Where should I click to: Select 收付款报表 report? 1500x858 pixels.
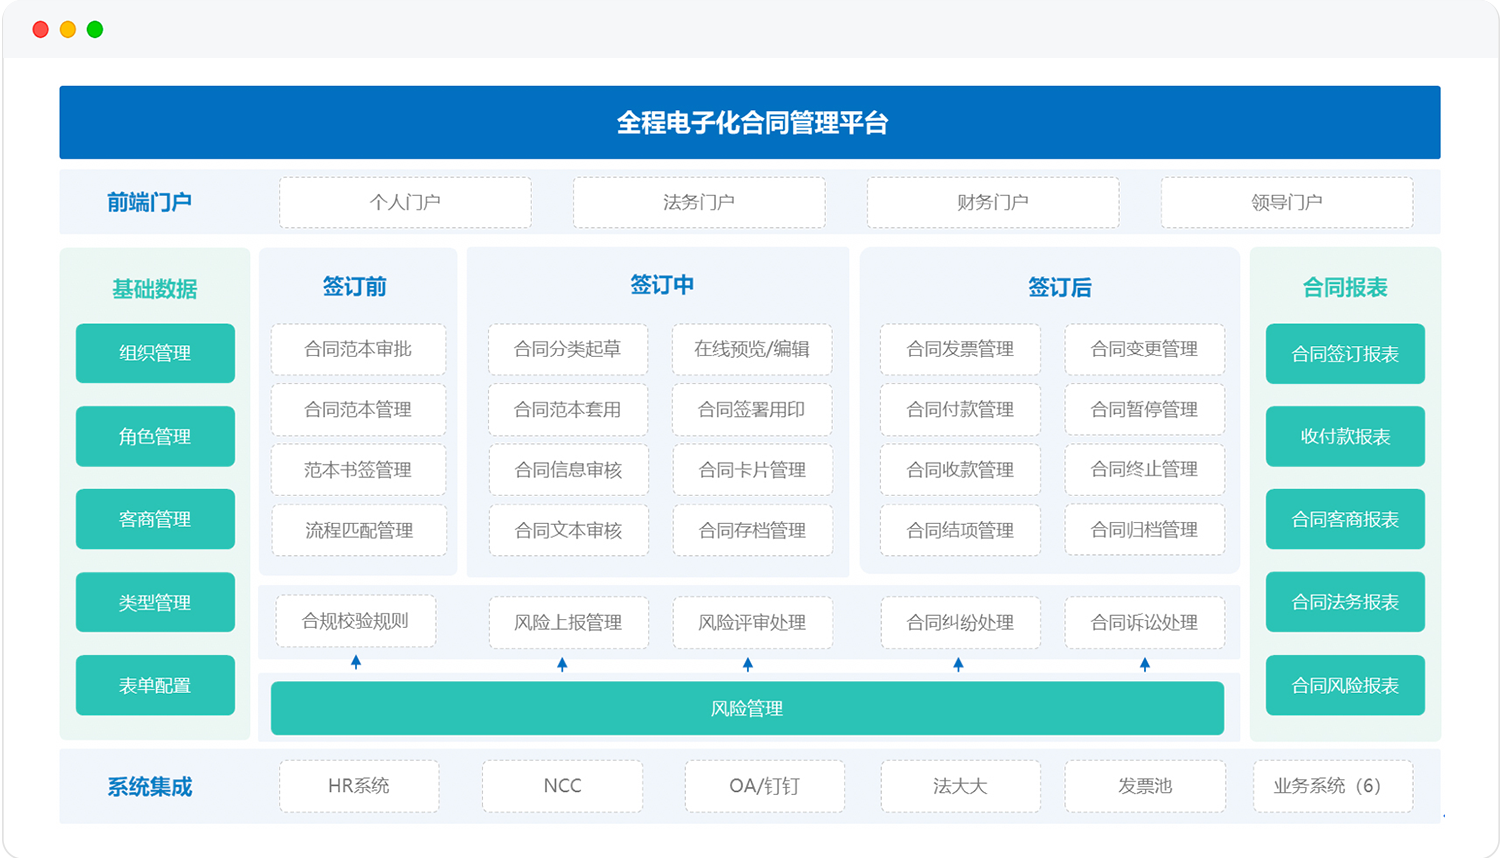[x=1345, y=436]
